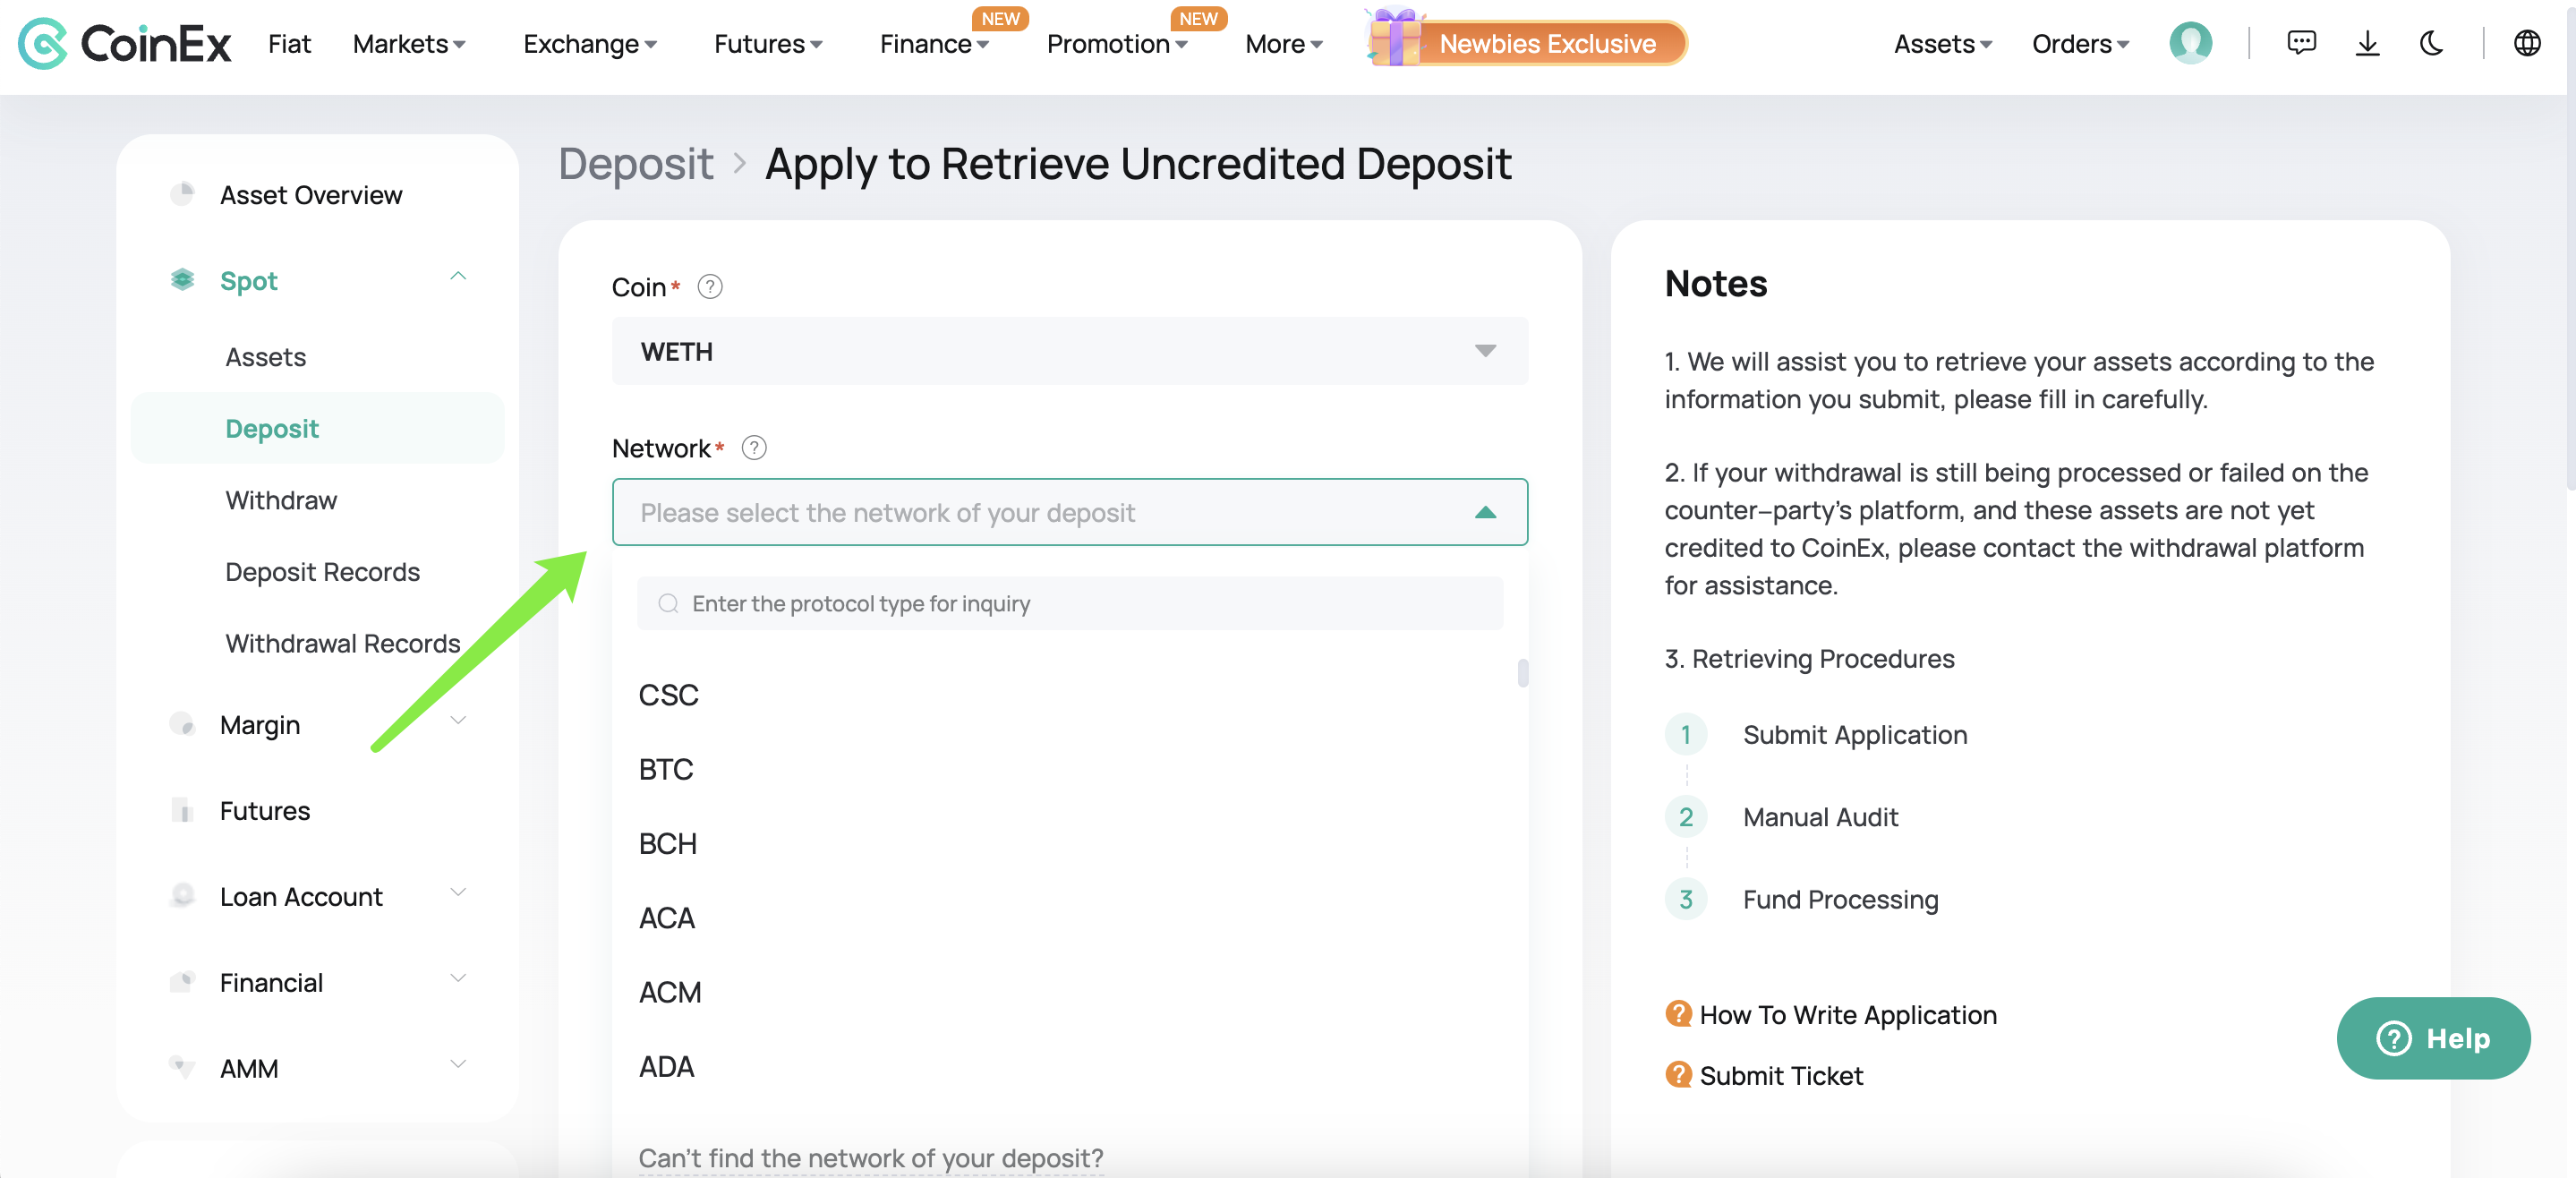Open the WETH coin dropdown

(1069, 351)
